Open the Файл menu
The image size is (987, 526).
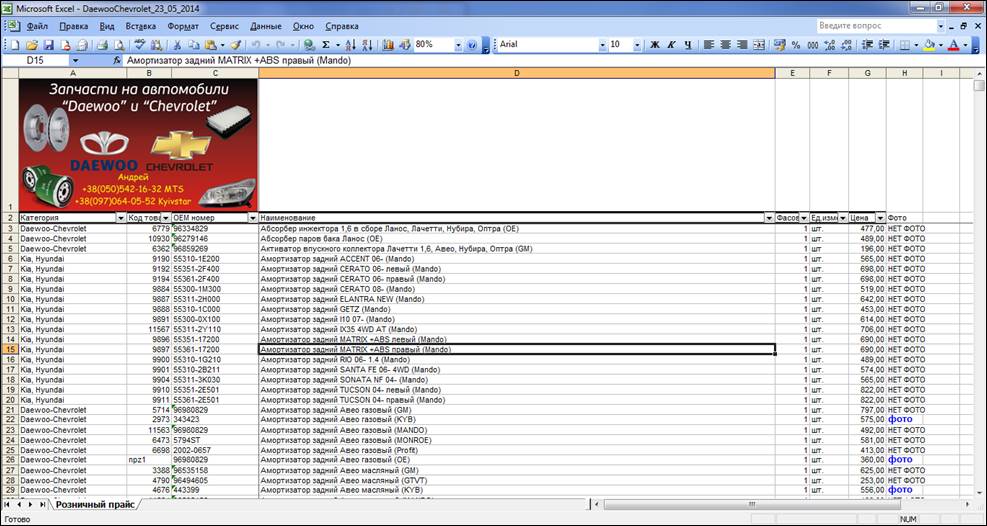38,26
